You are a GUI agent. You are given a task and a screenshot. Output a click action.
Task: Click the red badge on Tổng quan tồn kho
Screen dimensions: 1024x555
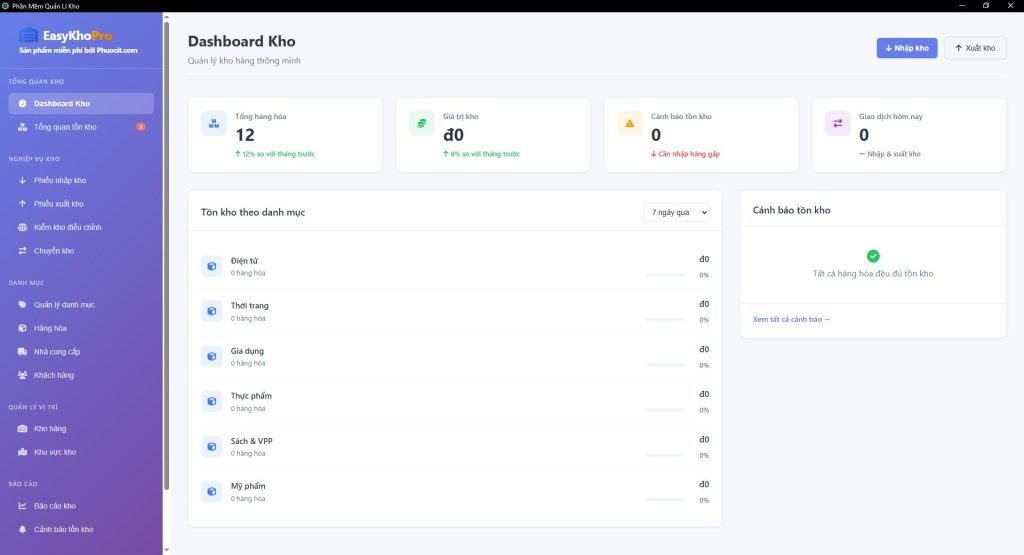(141, 127)
